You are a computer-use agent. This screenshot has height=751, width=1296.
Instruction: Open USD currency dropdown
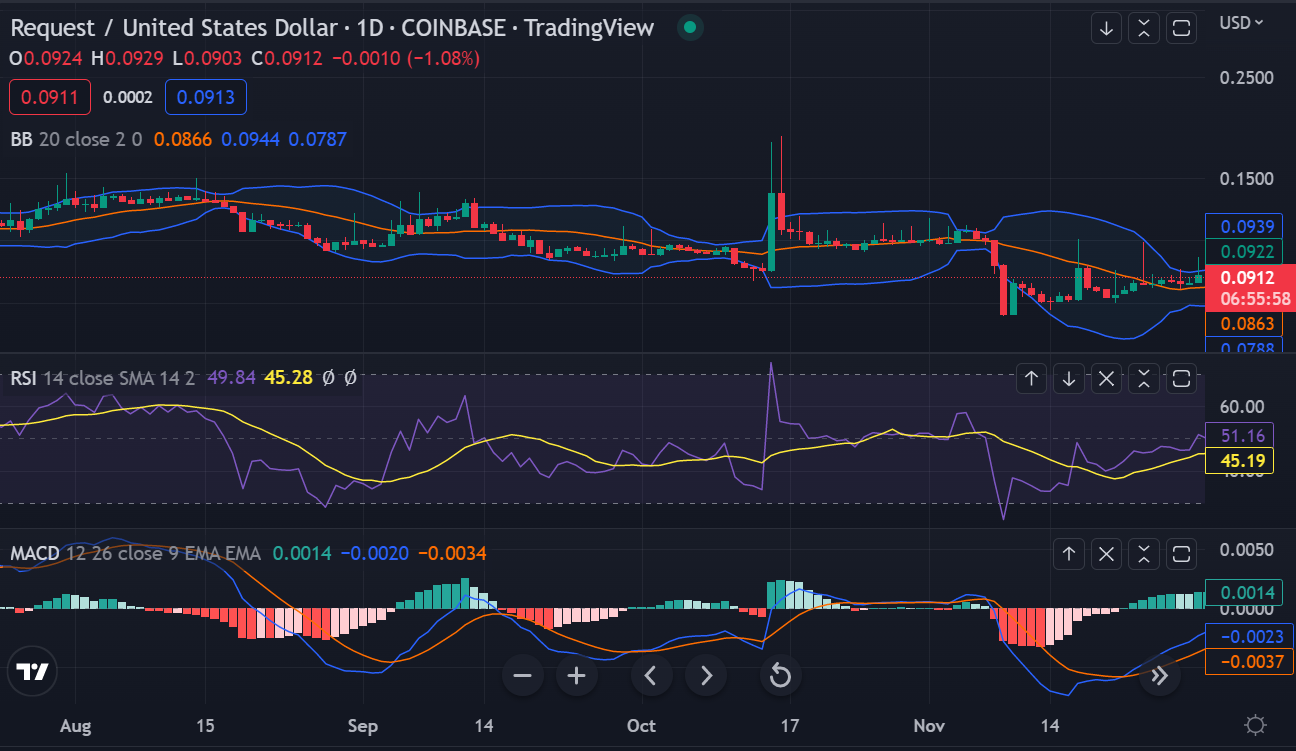click(x=1242, y=21)
